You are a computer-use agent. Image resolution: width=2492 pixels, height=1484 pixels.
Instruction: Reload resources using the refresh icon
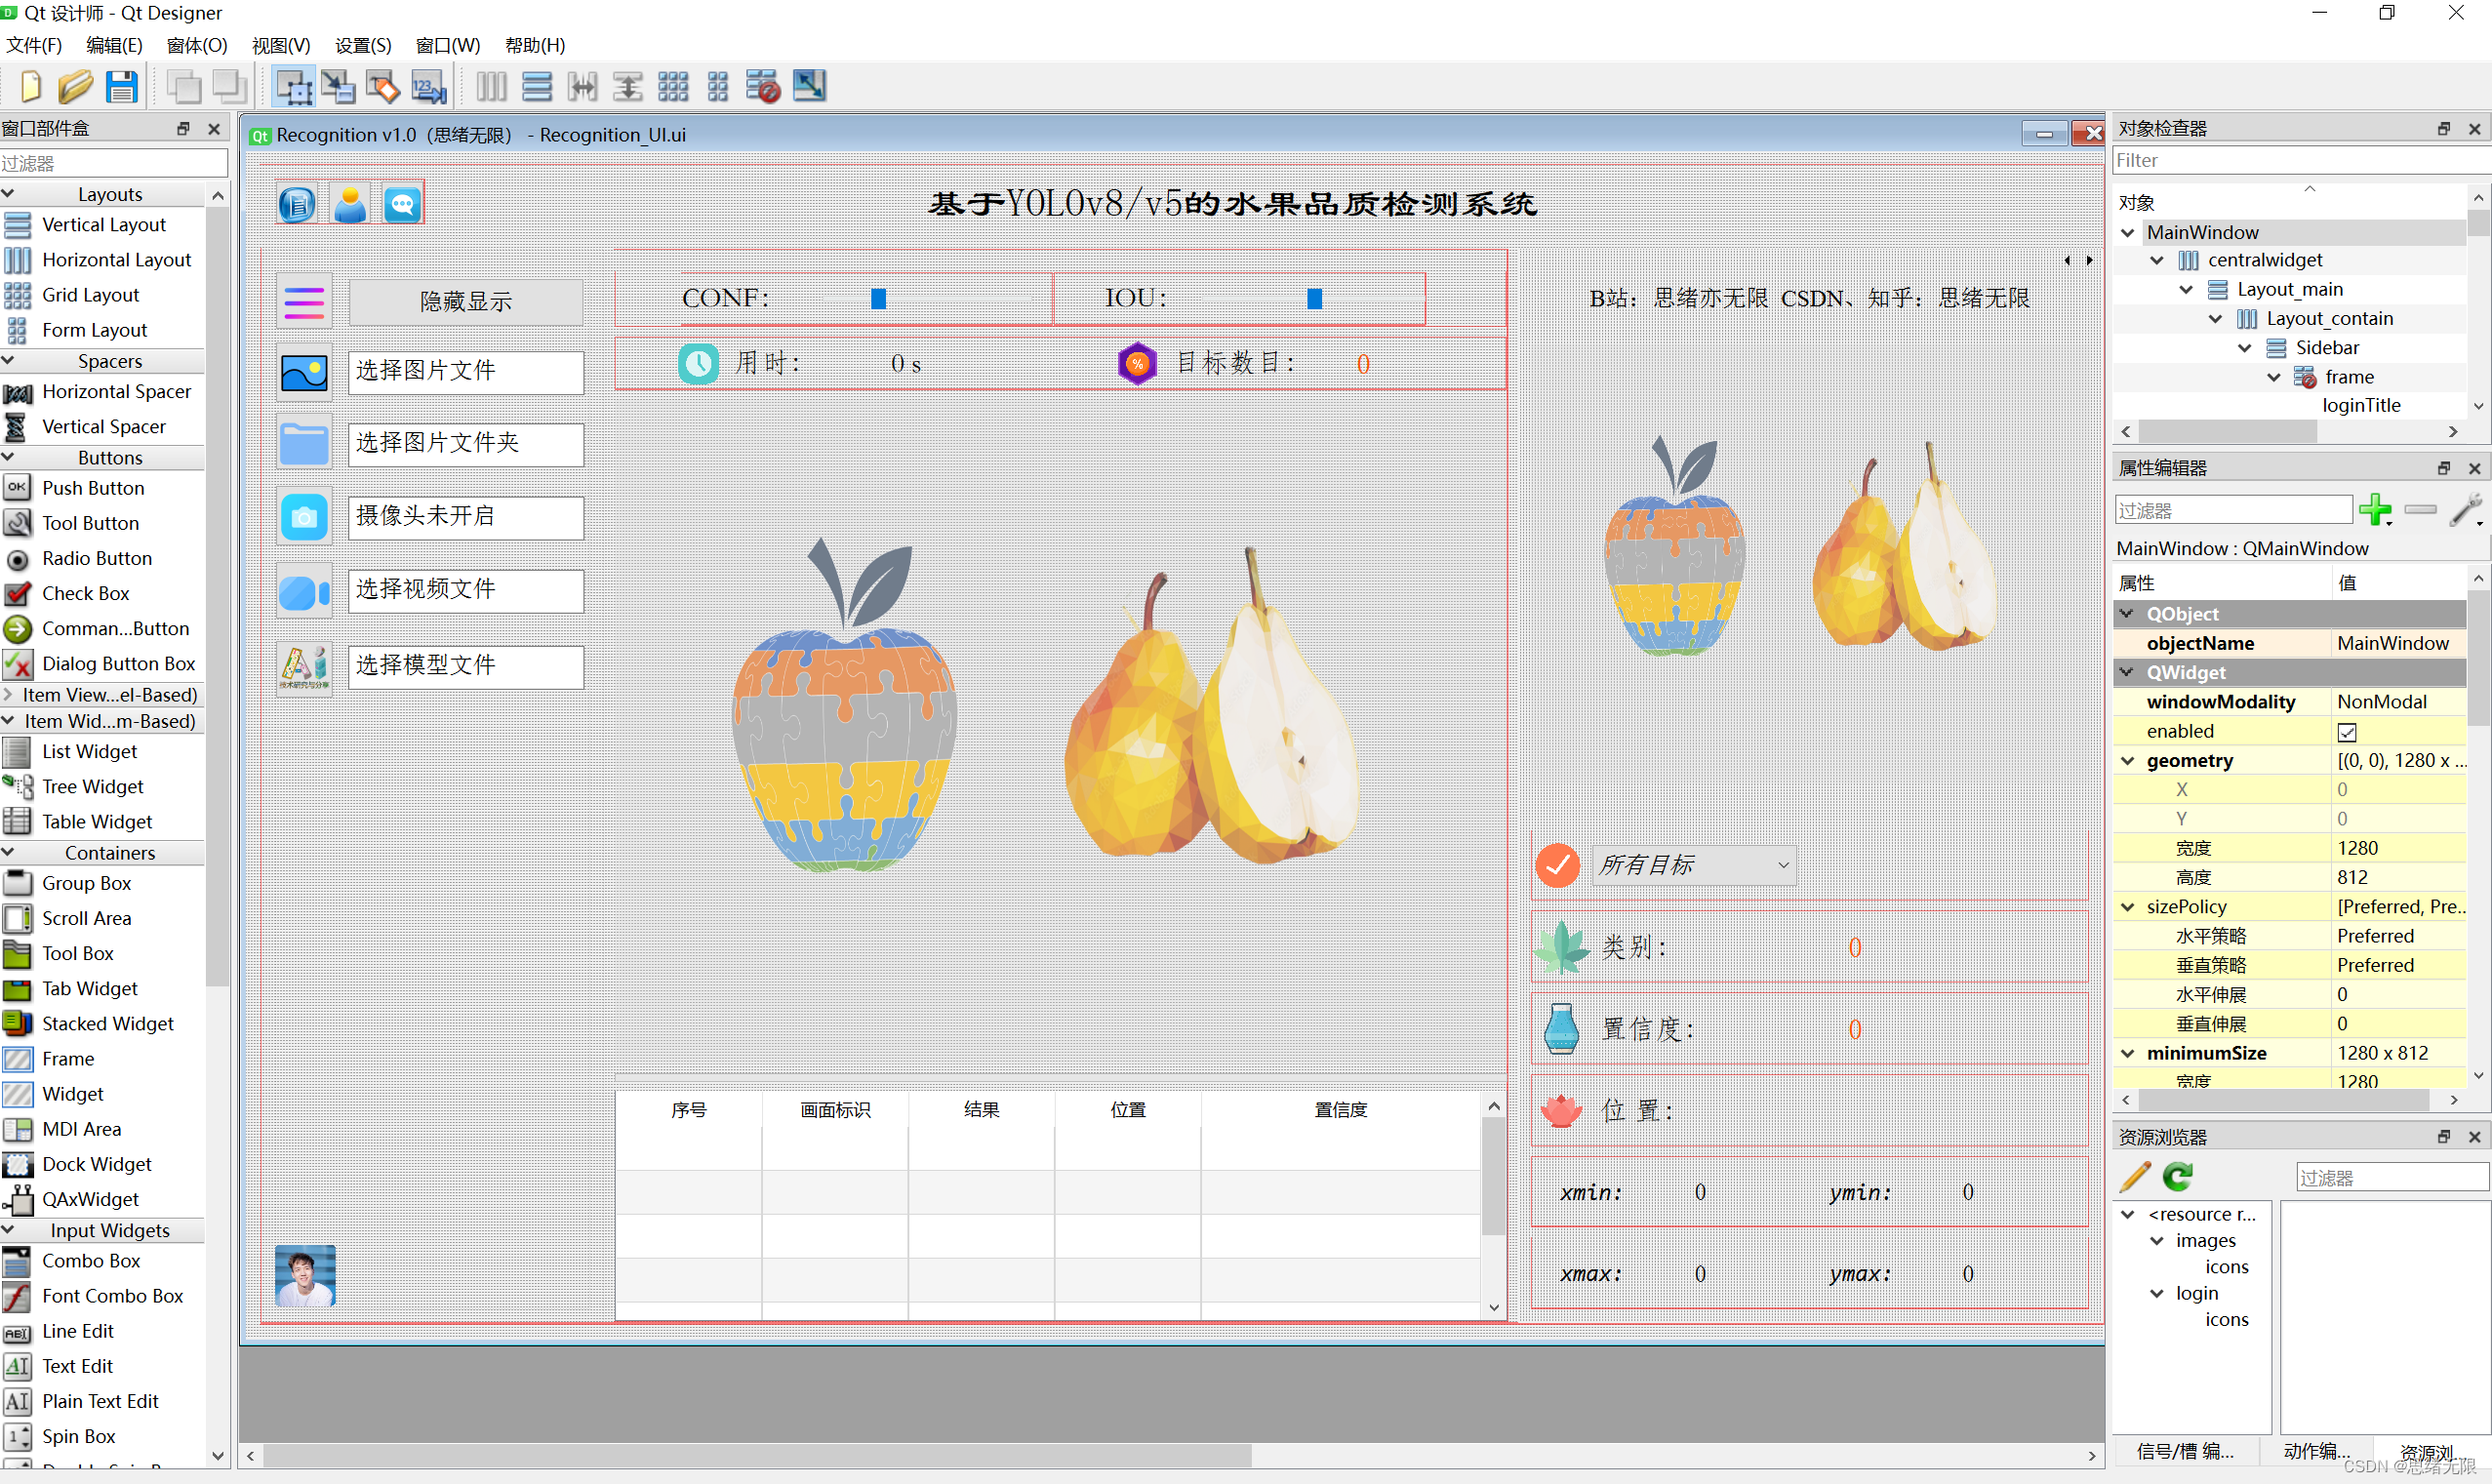click(x=2179, y=1178)
